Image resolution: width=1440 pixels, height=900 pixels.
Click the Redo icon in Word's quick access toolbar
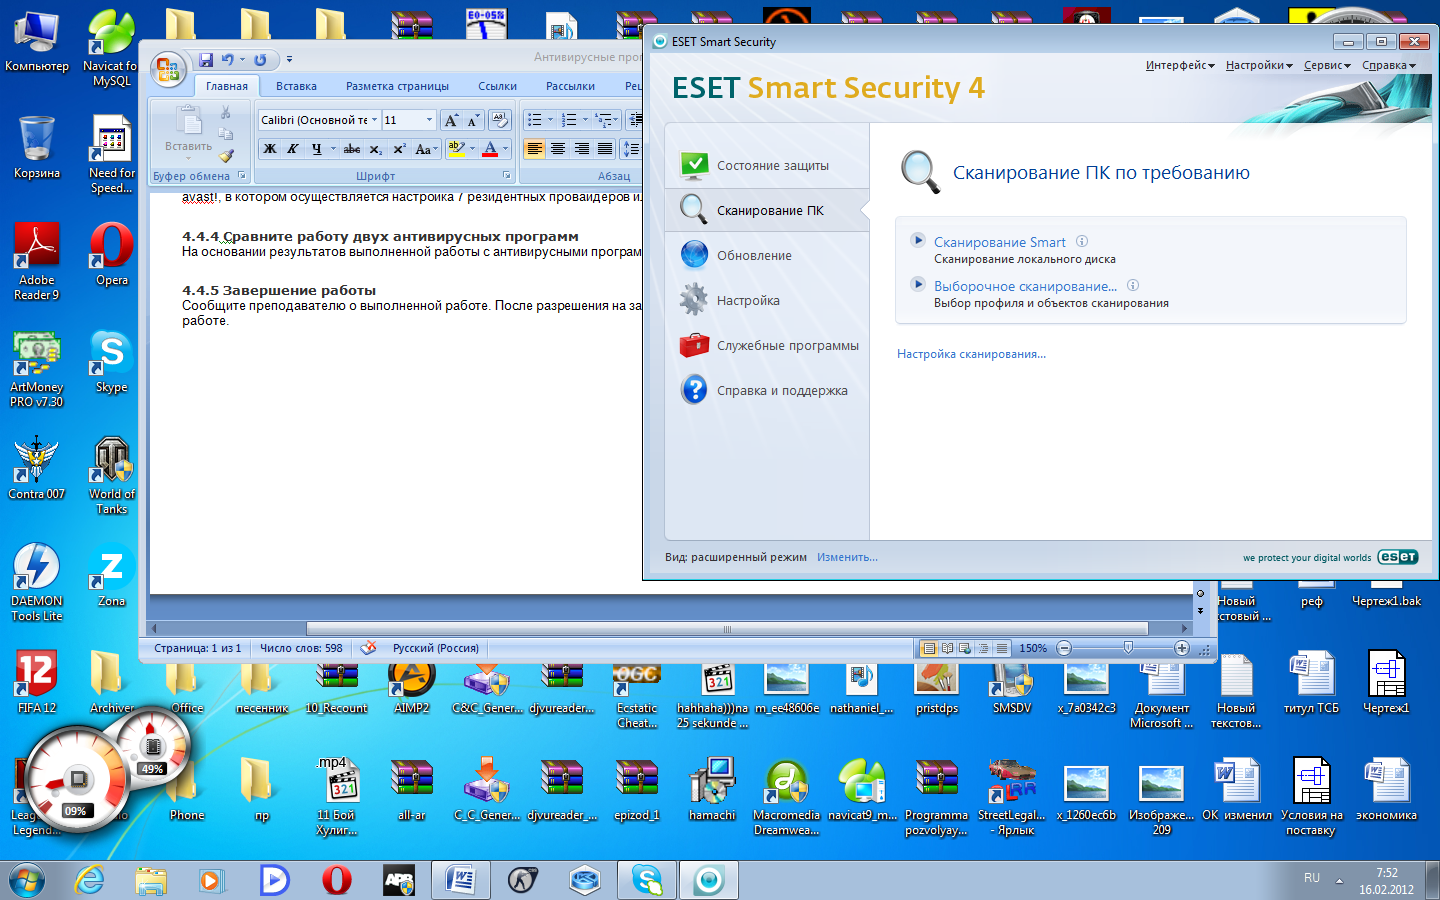(x=260, y=60)
